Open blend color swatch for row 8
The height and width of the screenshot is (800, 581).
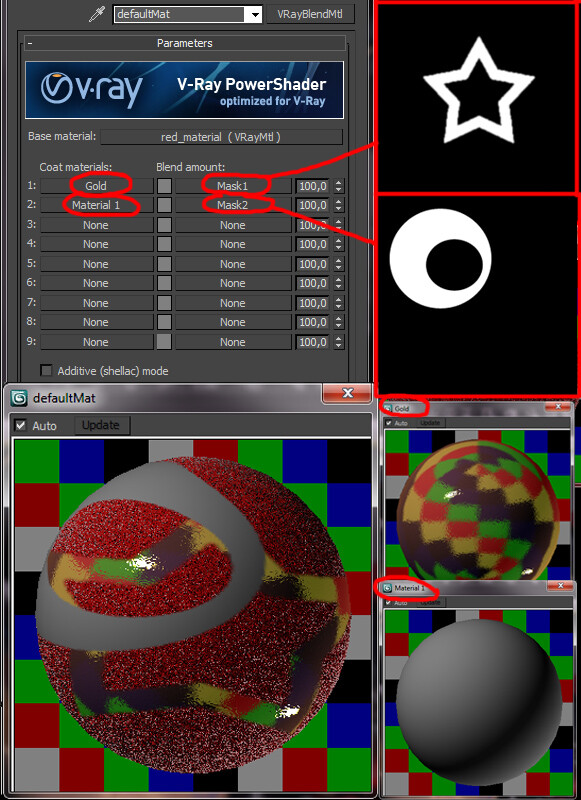[164, 322]
